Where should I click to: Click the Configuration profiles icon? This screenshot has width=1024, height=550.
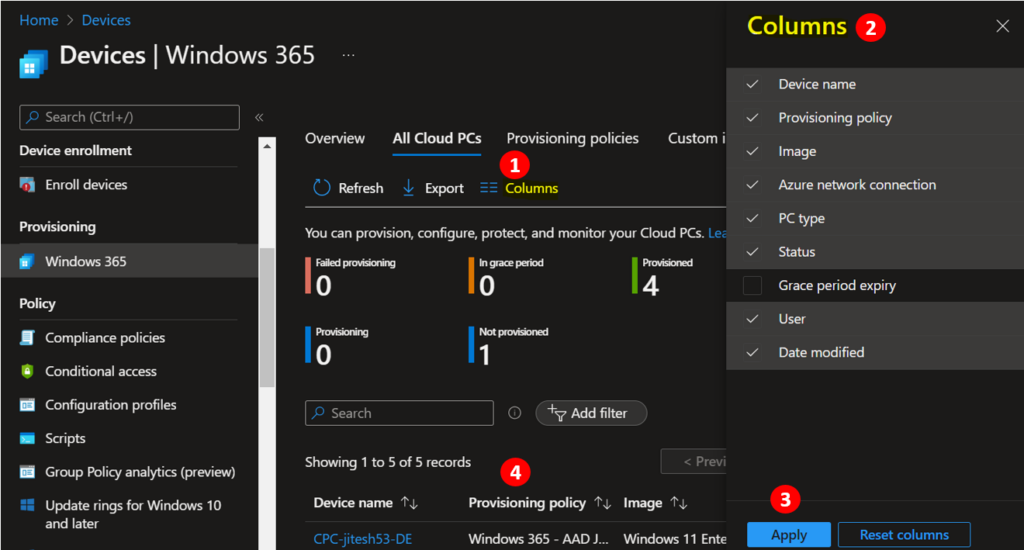click(x=27, y=405)
